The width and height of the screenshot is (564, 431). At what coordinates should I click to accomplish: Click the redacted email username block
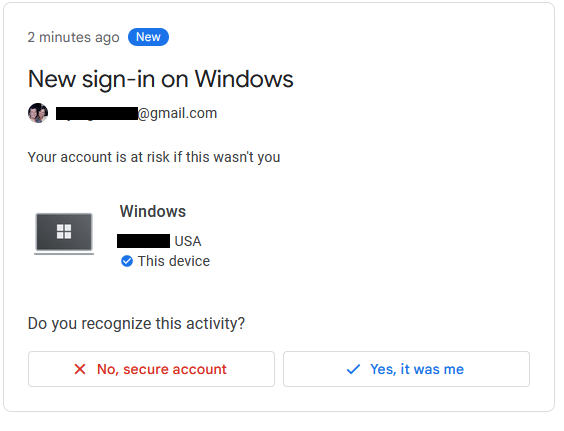click(x=97, y=114)
